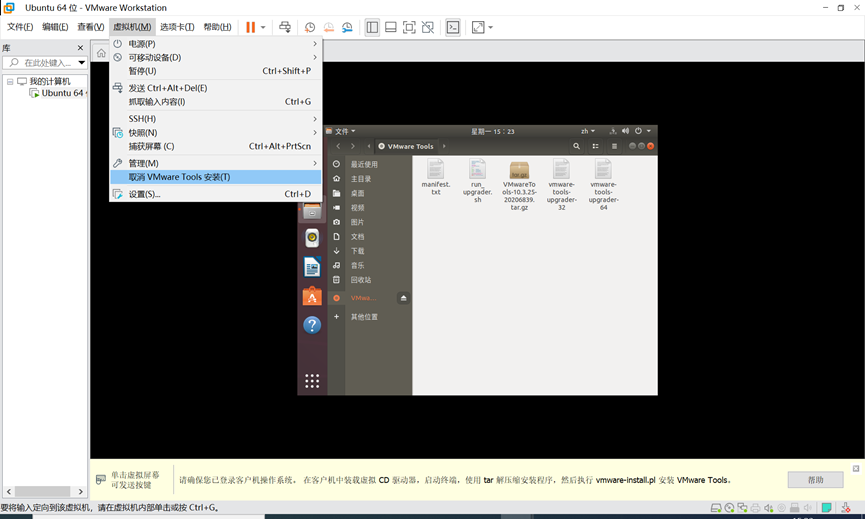Take a snapshot using the clock-plus toolbar icon

[x=310, y=27]
